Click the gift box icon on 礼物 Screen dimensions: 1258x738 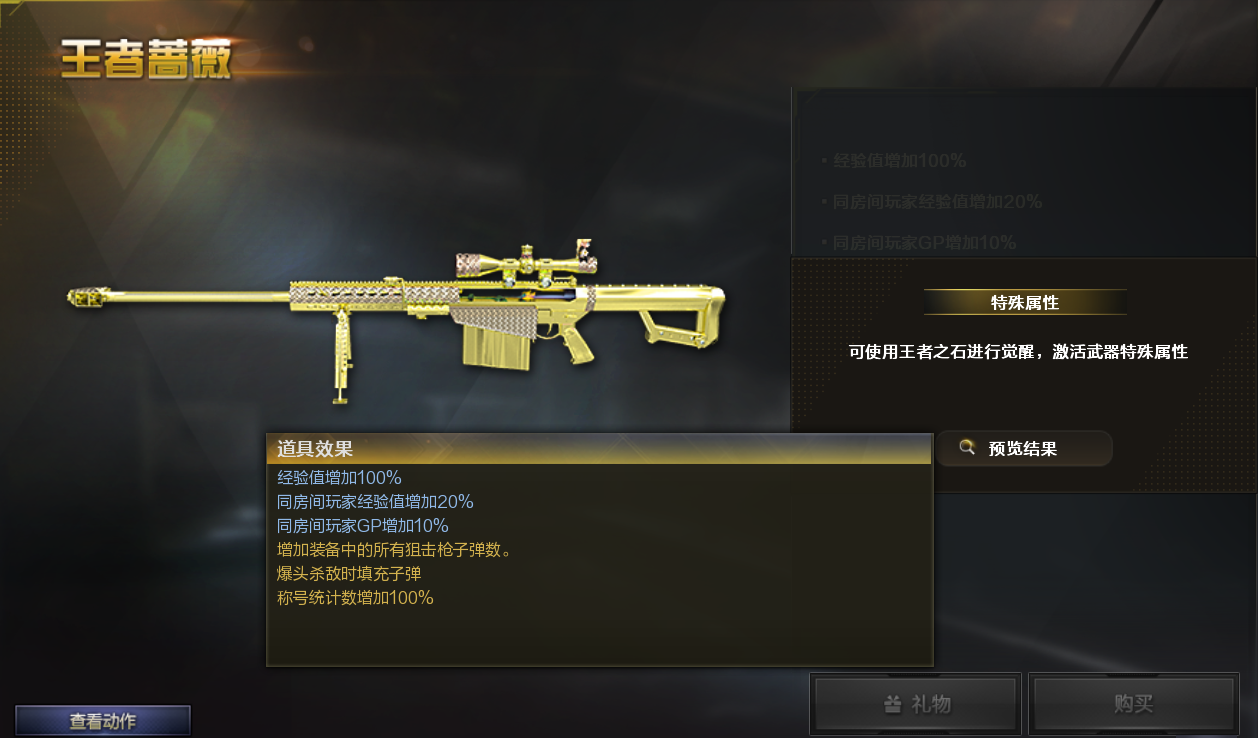893,704
